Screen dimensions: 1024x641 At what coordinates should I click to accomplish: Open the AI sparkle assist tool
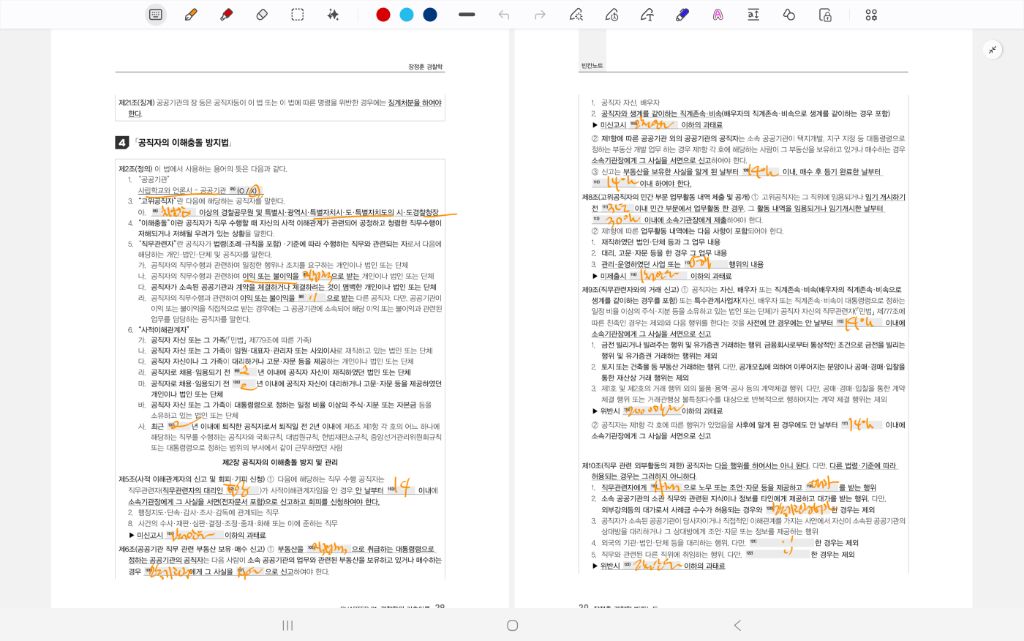333,14
